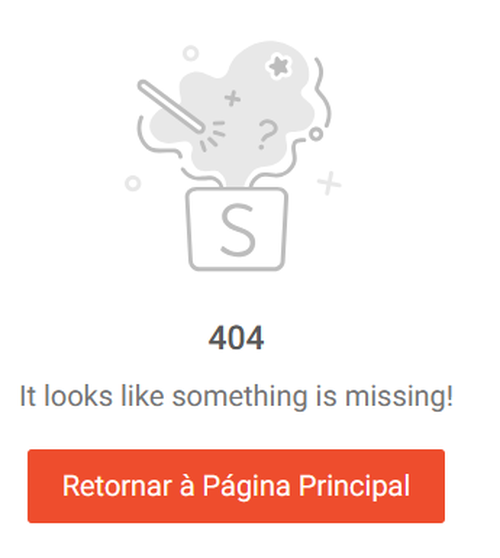This screenshot has height=558, width=500.
Task: Click the Retornar à Página Principal button
Action: (x=236, y=486)
